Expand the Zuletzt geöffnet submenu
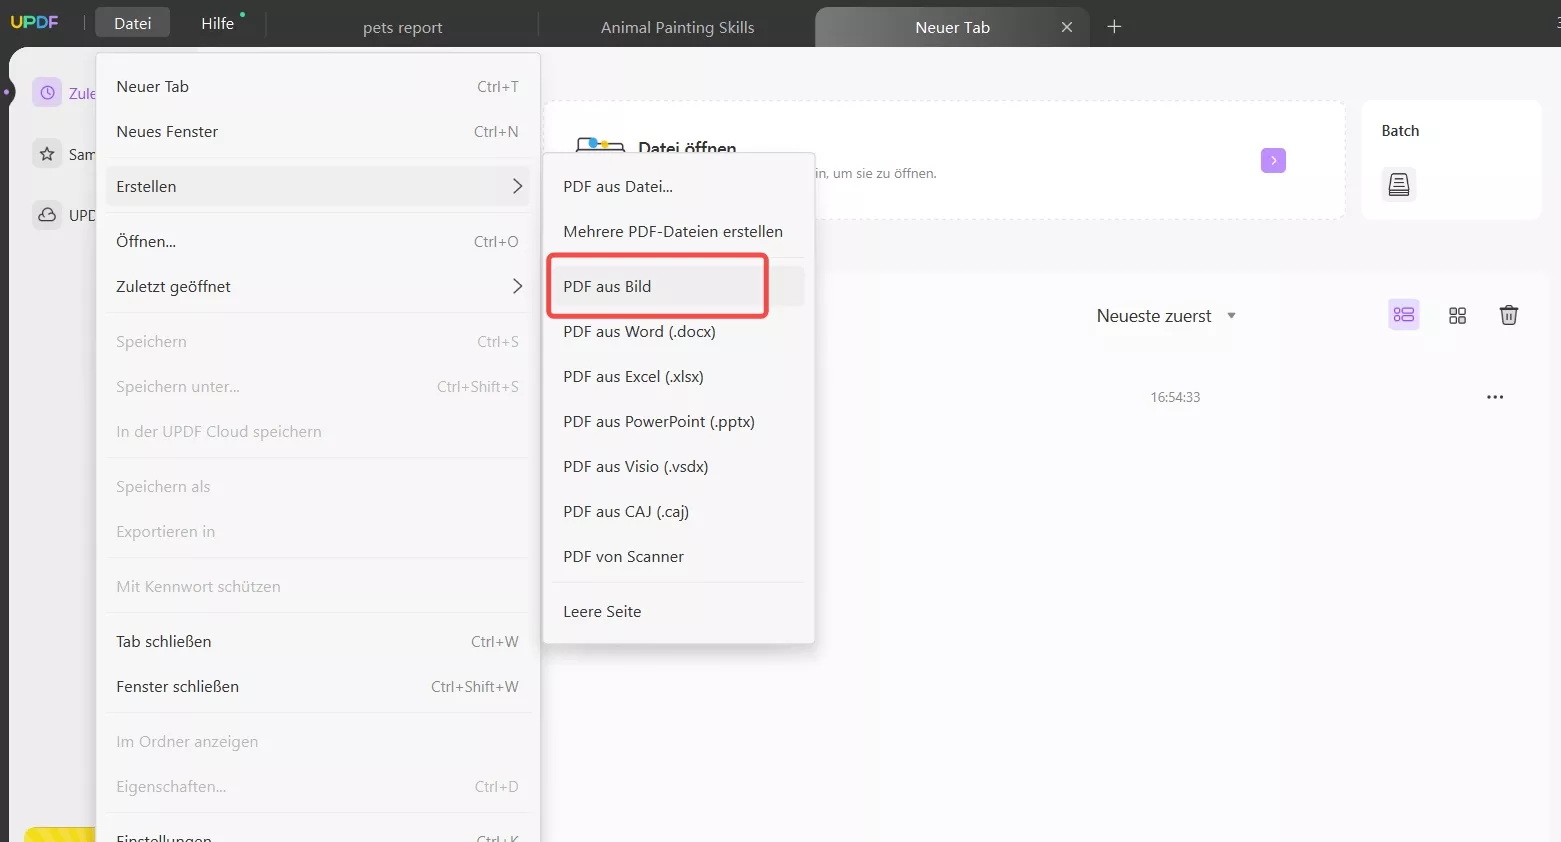This screenshot has width=1561, height=842. 317,286
